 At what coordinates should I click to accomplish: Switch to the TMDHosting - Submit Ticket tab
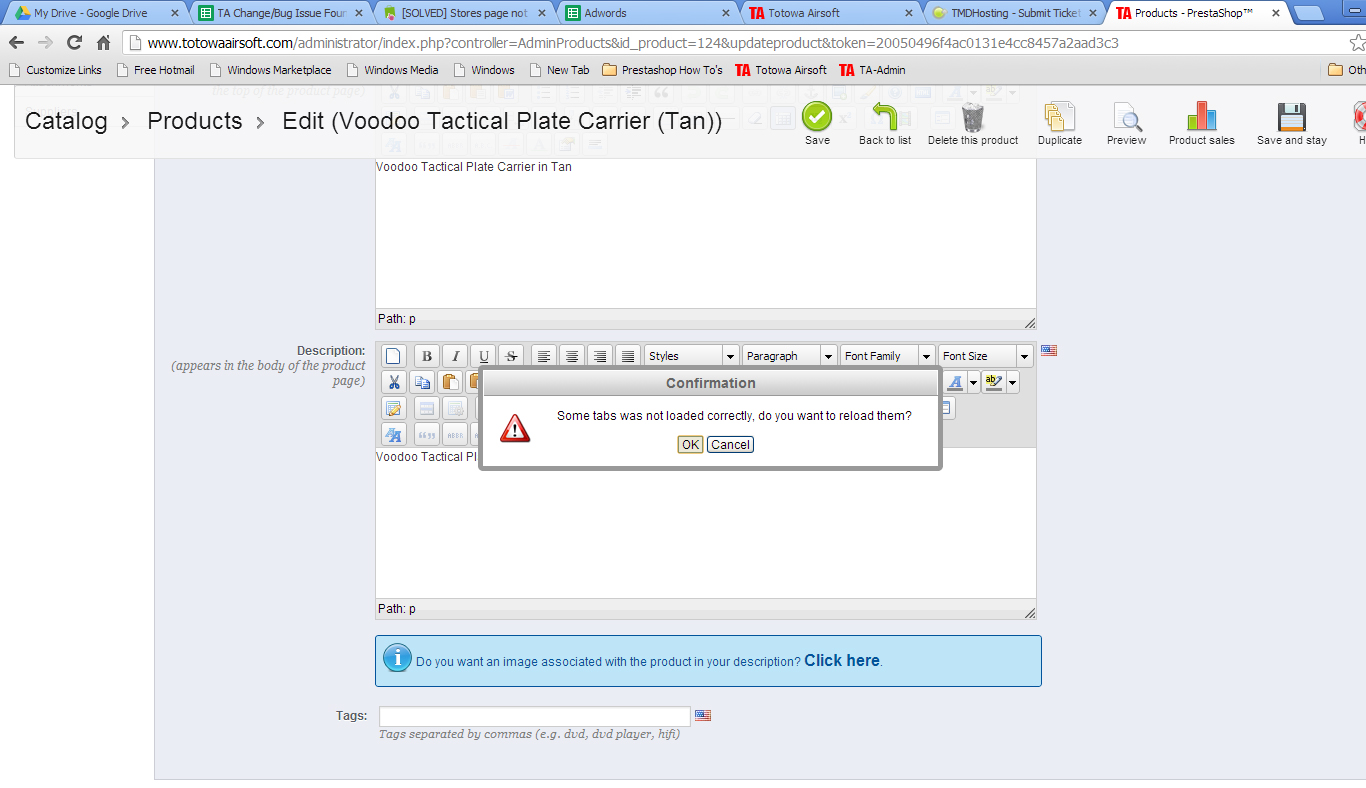(1013, 13)
